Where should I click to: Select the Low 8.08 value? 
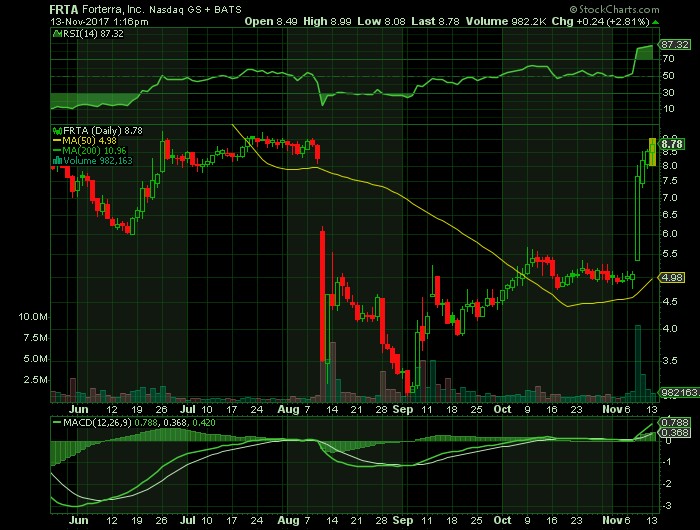point(381,21)
